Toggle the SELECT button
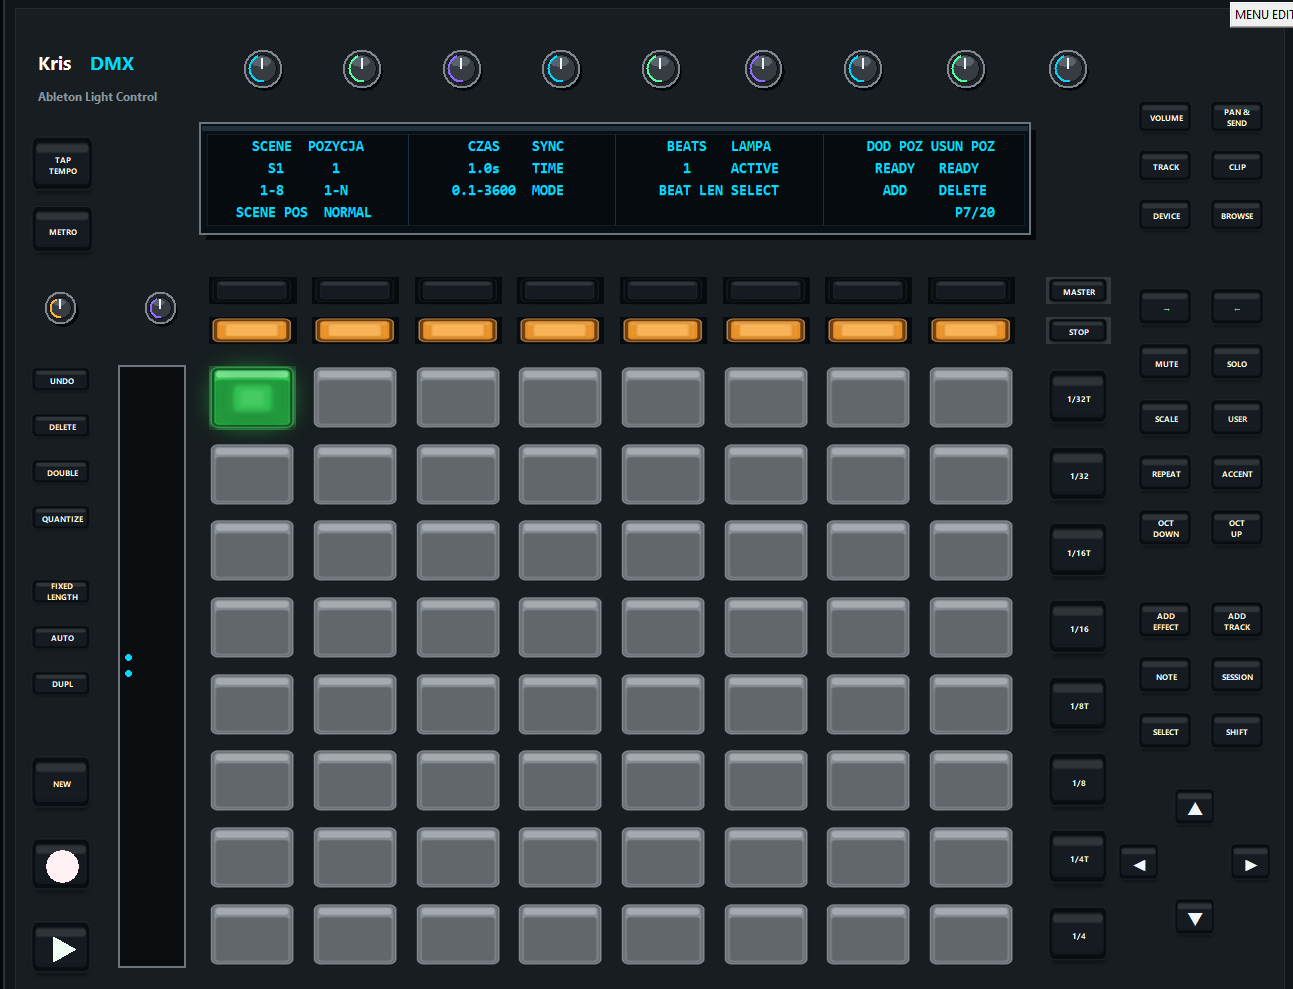This screenshot has width=1293, height=989. (1165, 731)
